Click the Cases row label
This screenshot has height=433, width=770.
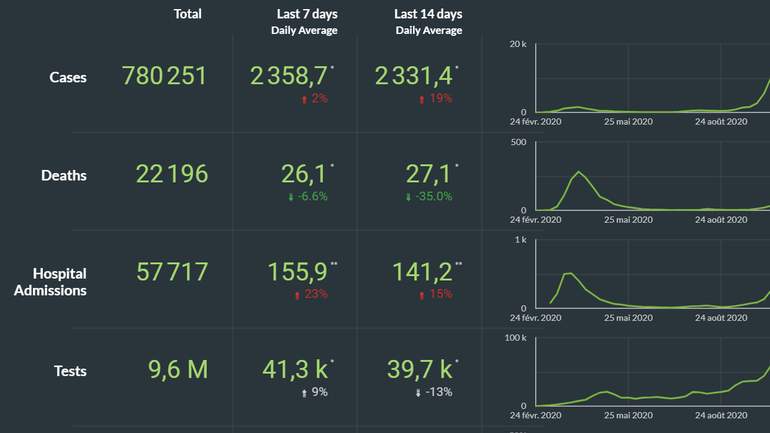(68, 77)
